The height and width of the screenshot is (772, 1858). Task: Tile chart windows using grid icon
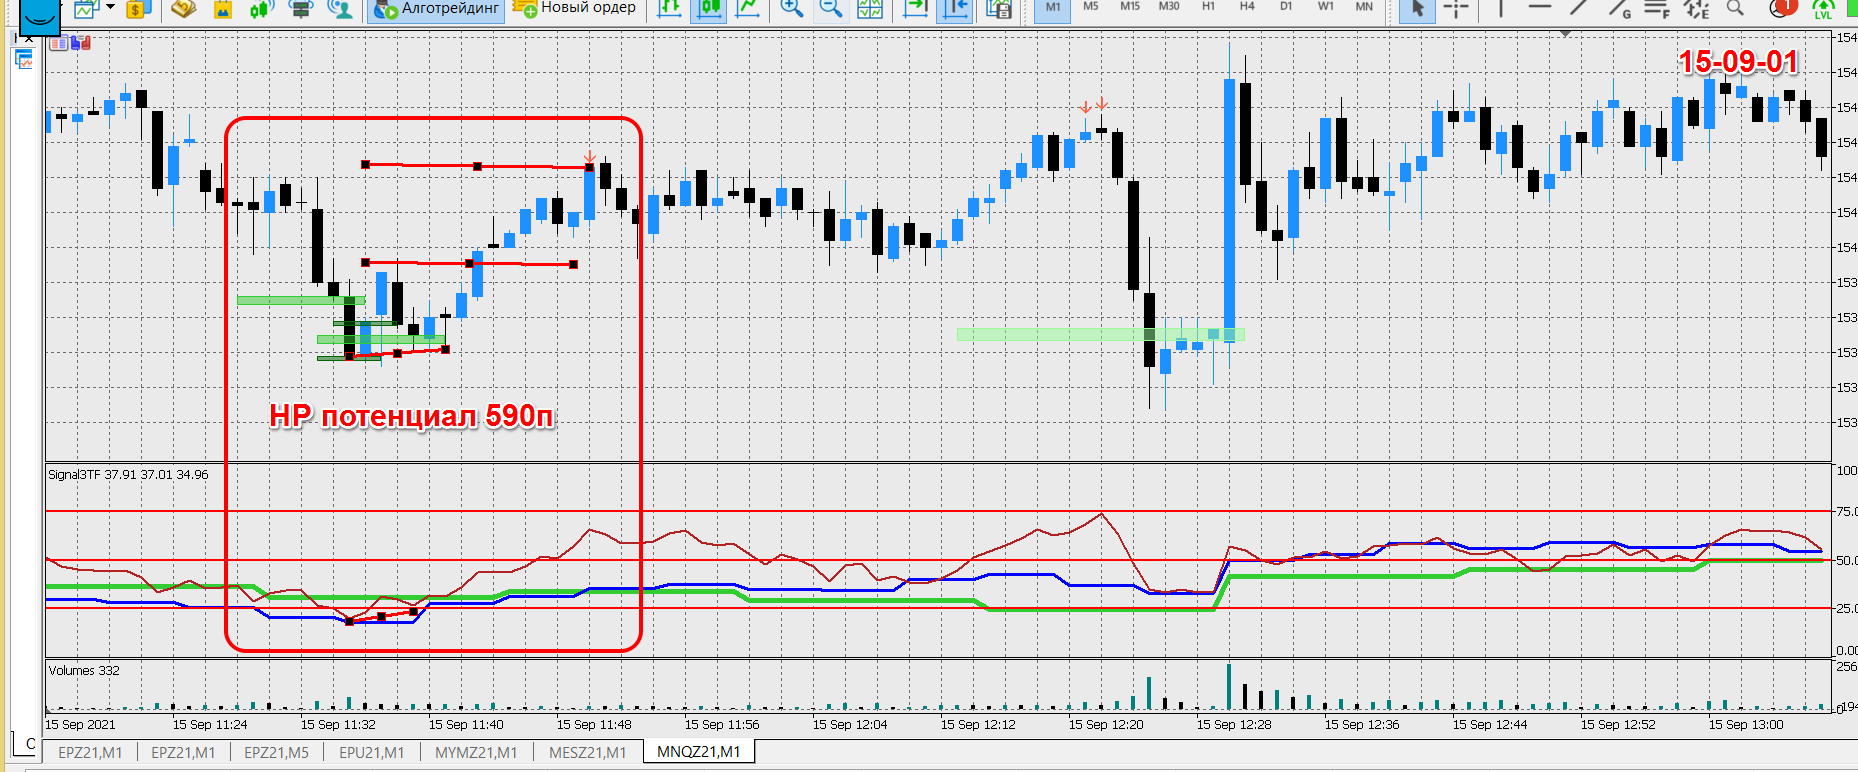[x=870, y=8]
